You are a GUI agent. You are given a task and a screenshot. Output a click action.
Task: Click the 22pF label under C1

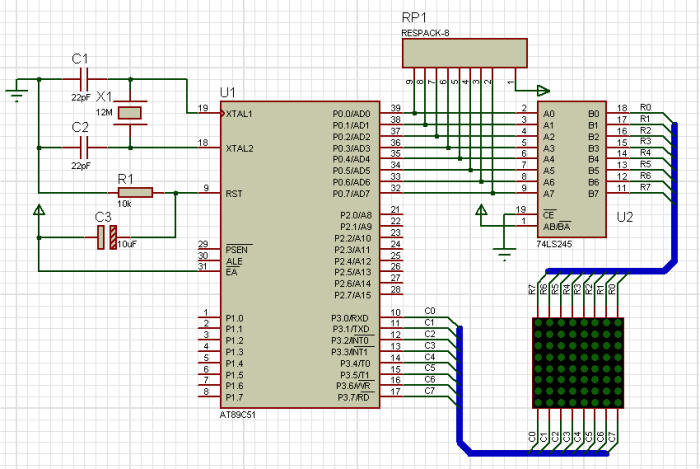(x=81, y=97)
